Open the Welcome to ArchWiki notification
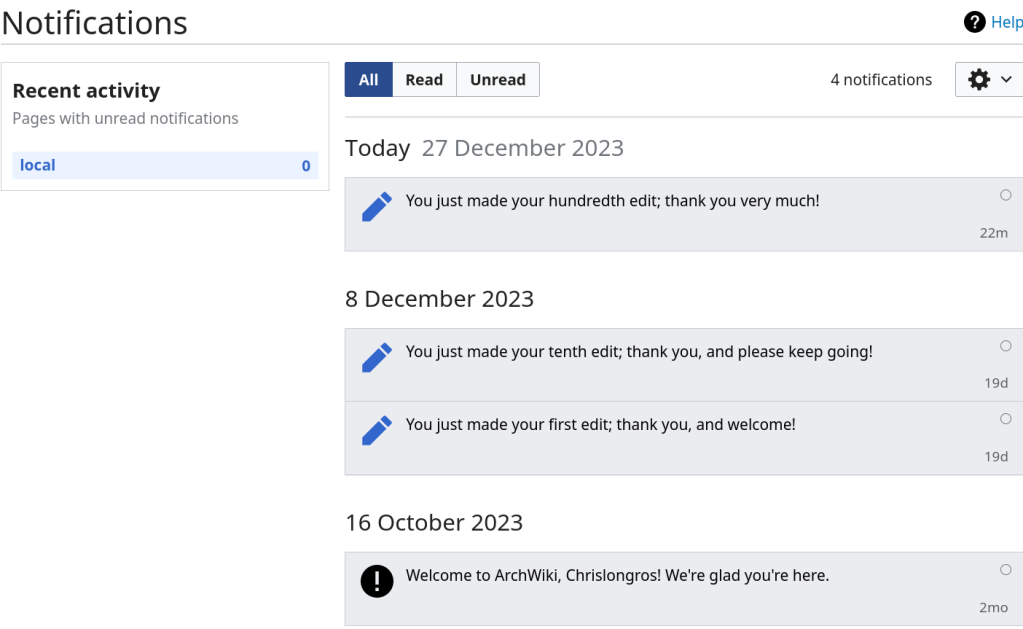Screen dimensions: 1023x629 pos(617,576)
